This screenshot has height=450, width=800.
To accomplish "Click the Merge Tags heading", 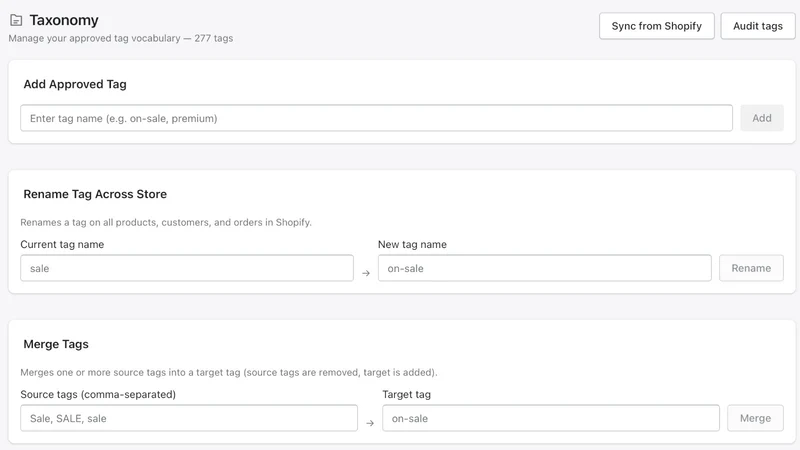I will [x=56, y=344].
